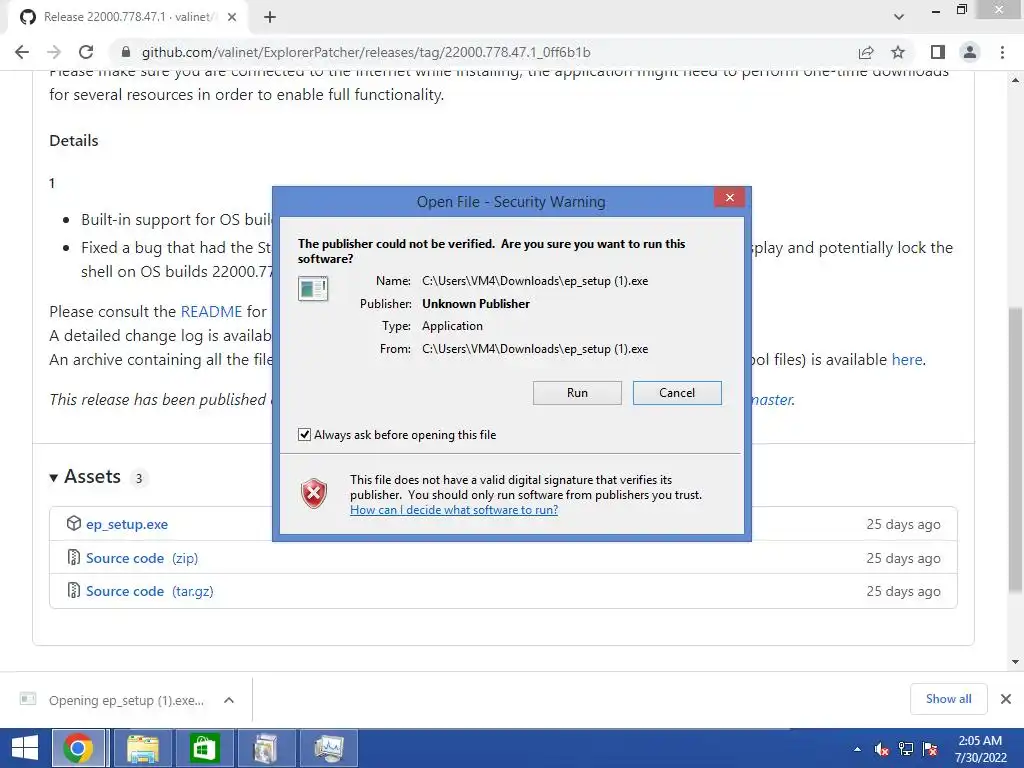The height and width of the screenshot is (768, 1024).
Task: Bookmark this tab with the star icon
Action: 898,52
